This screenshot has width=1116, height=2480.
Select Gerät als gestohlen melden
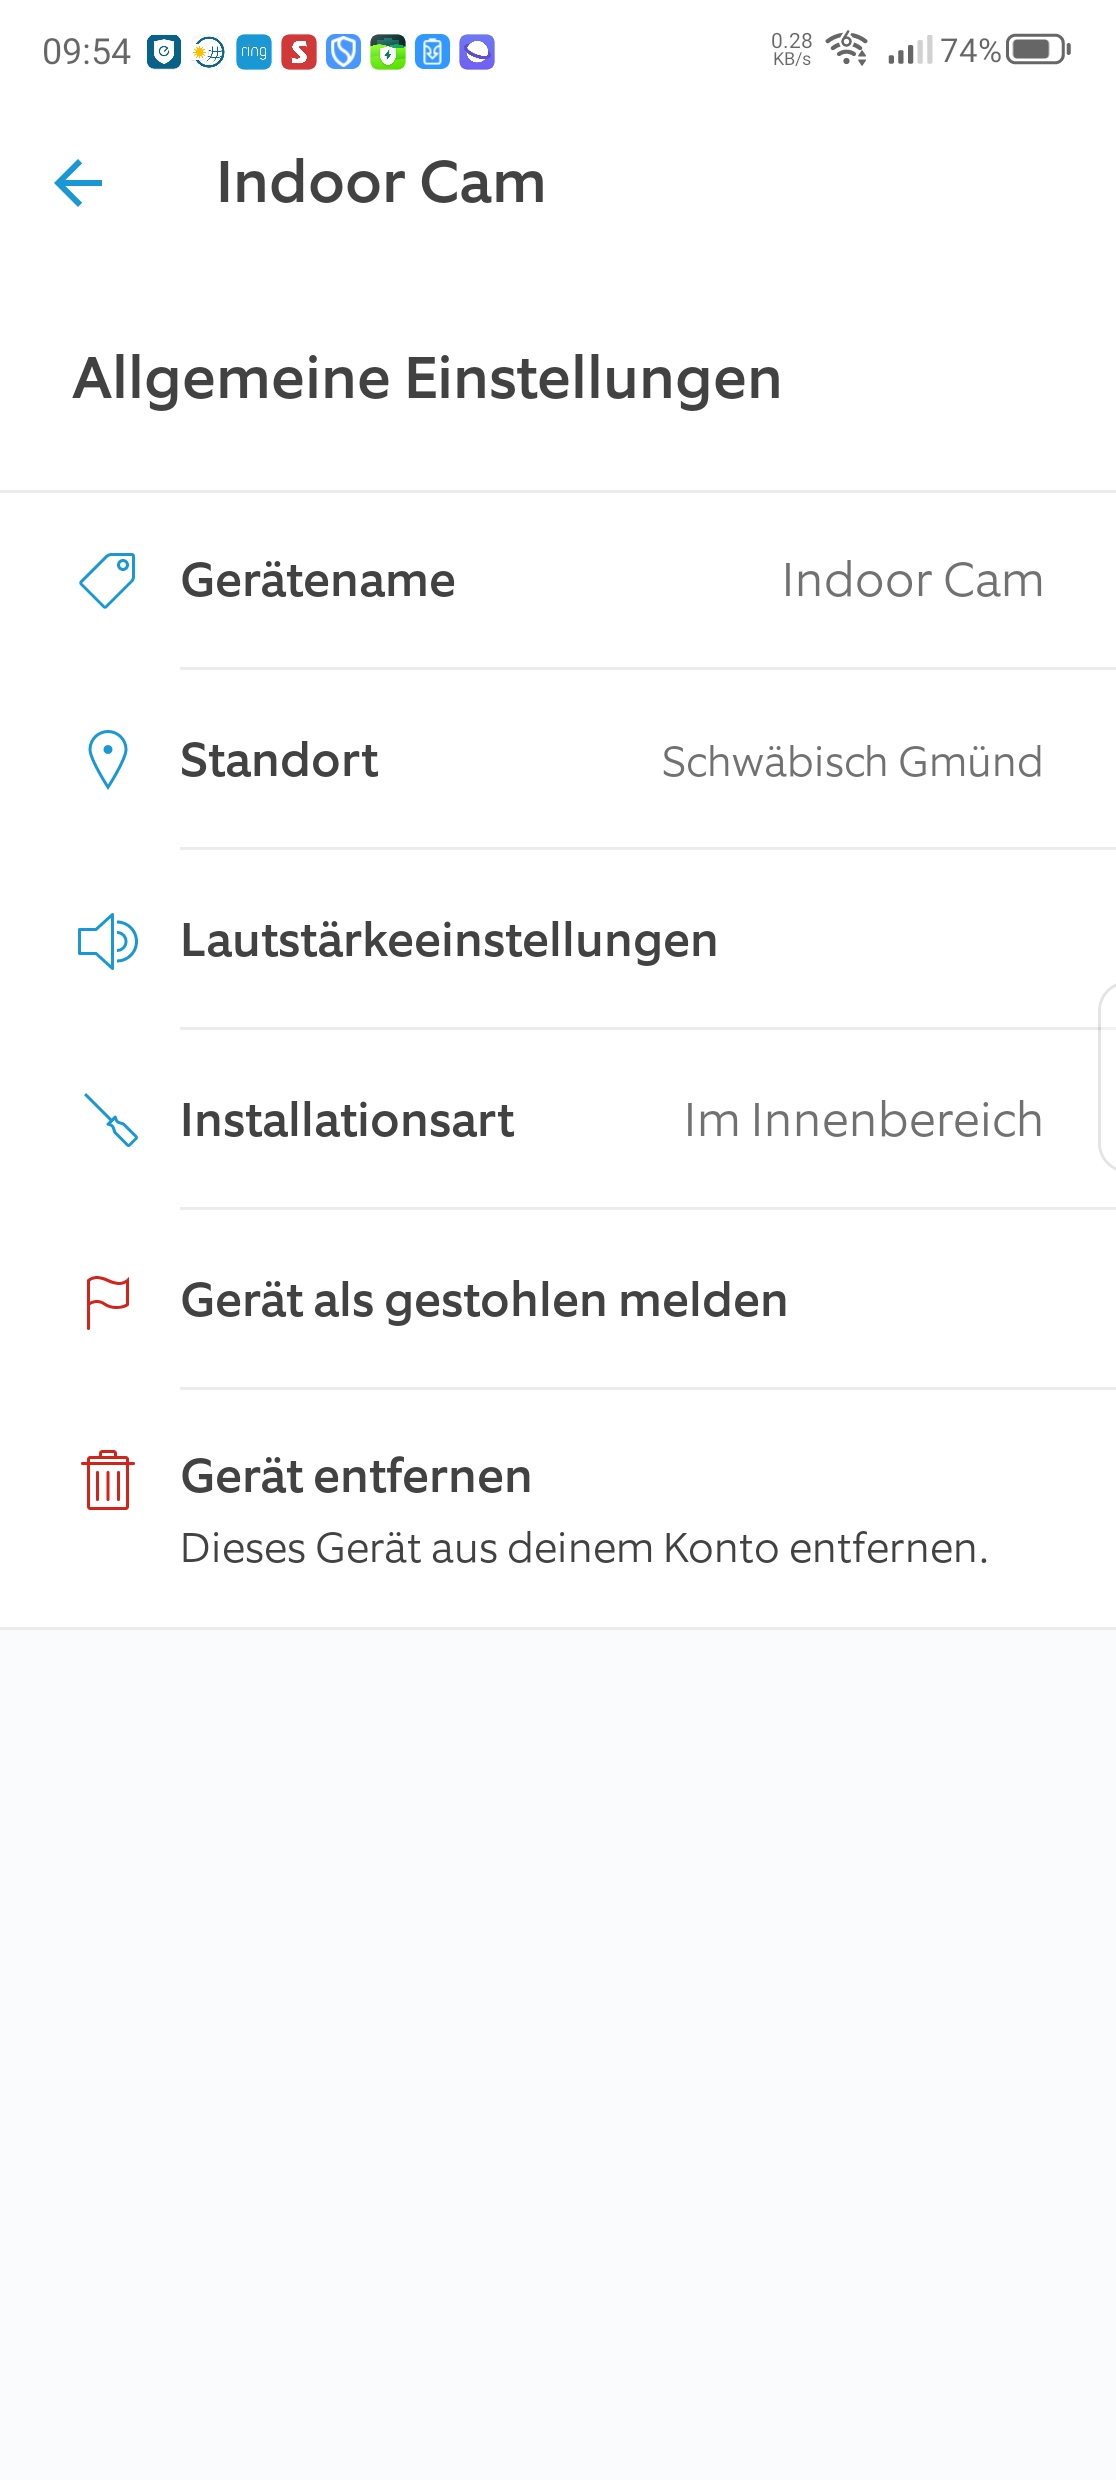[484, 1301]
